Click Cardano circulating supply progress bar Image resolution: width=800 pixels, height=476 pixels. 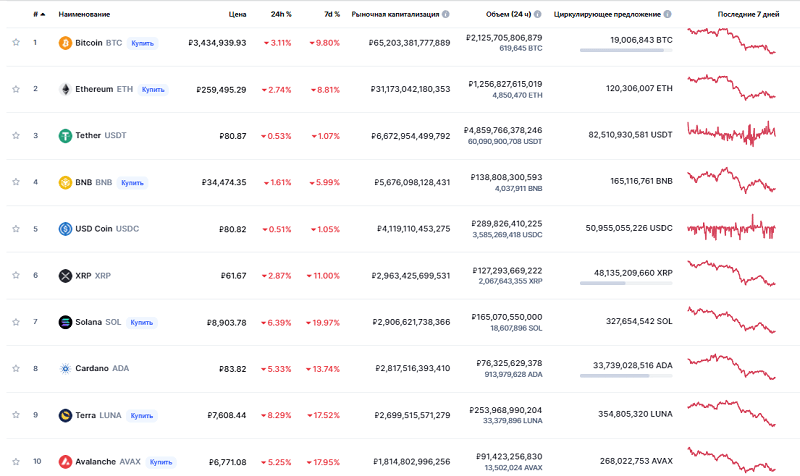tap(625, 376)
